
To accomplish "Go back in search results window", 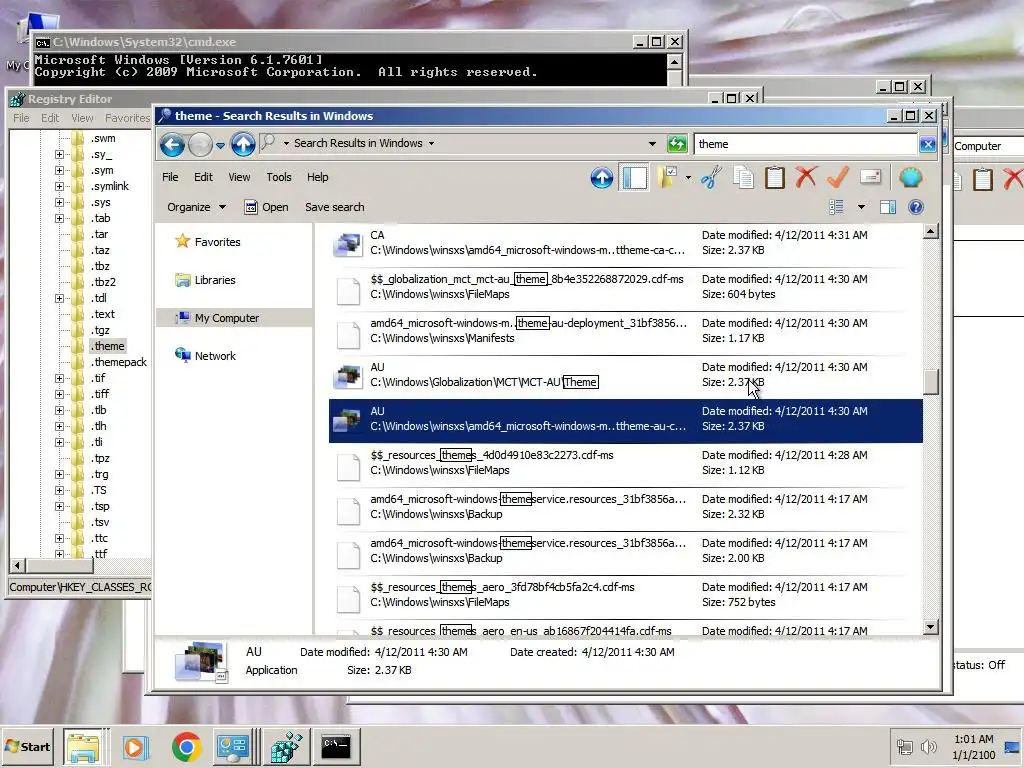I will 172,144.
